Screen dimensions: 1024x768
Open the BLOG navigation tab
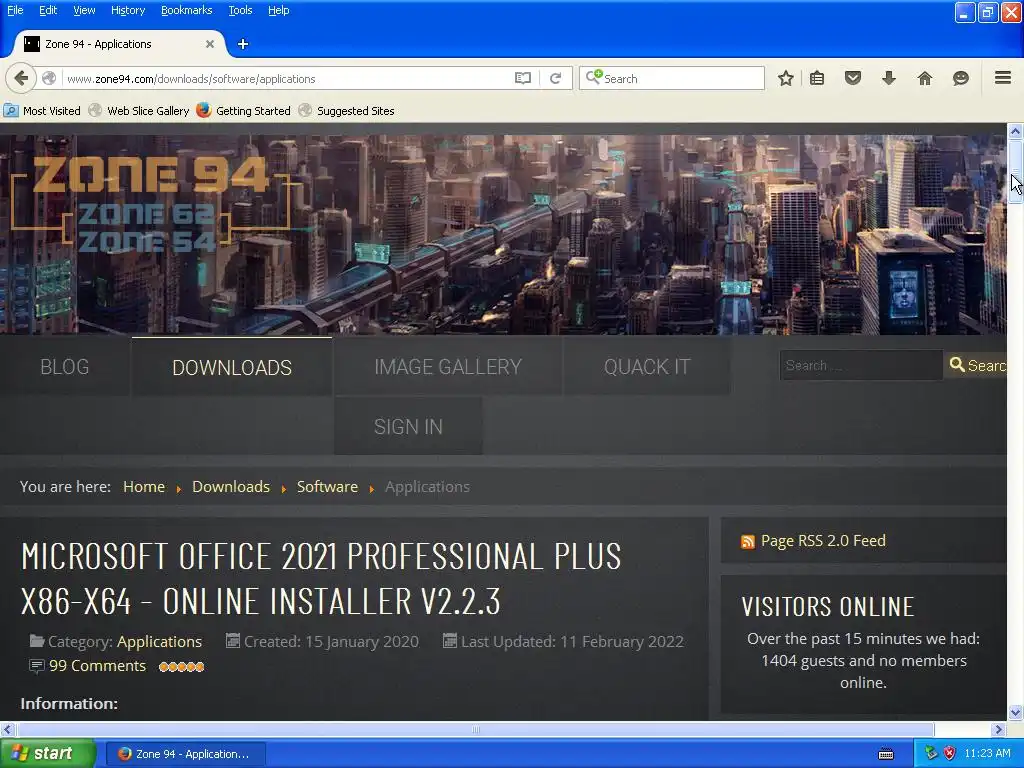point(65,366)
